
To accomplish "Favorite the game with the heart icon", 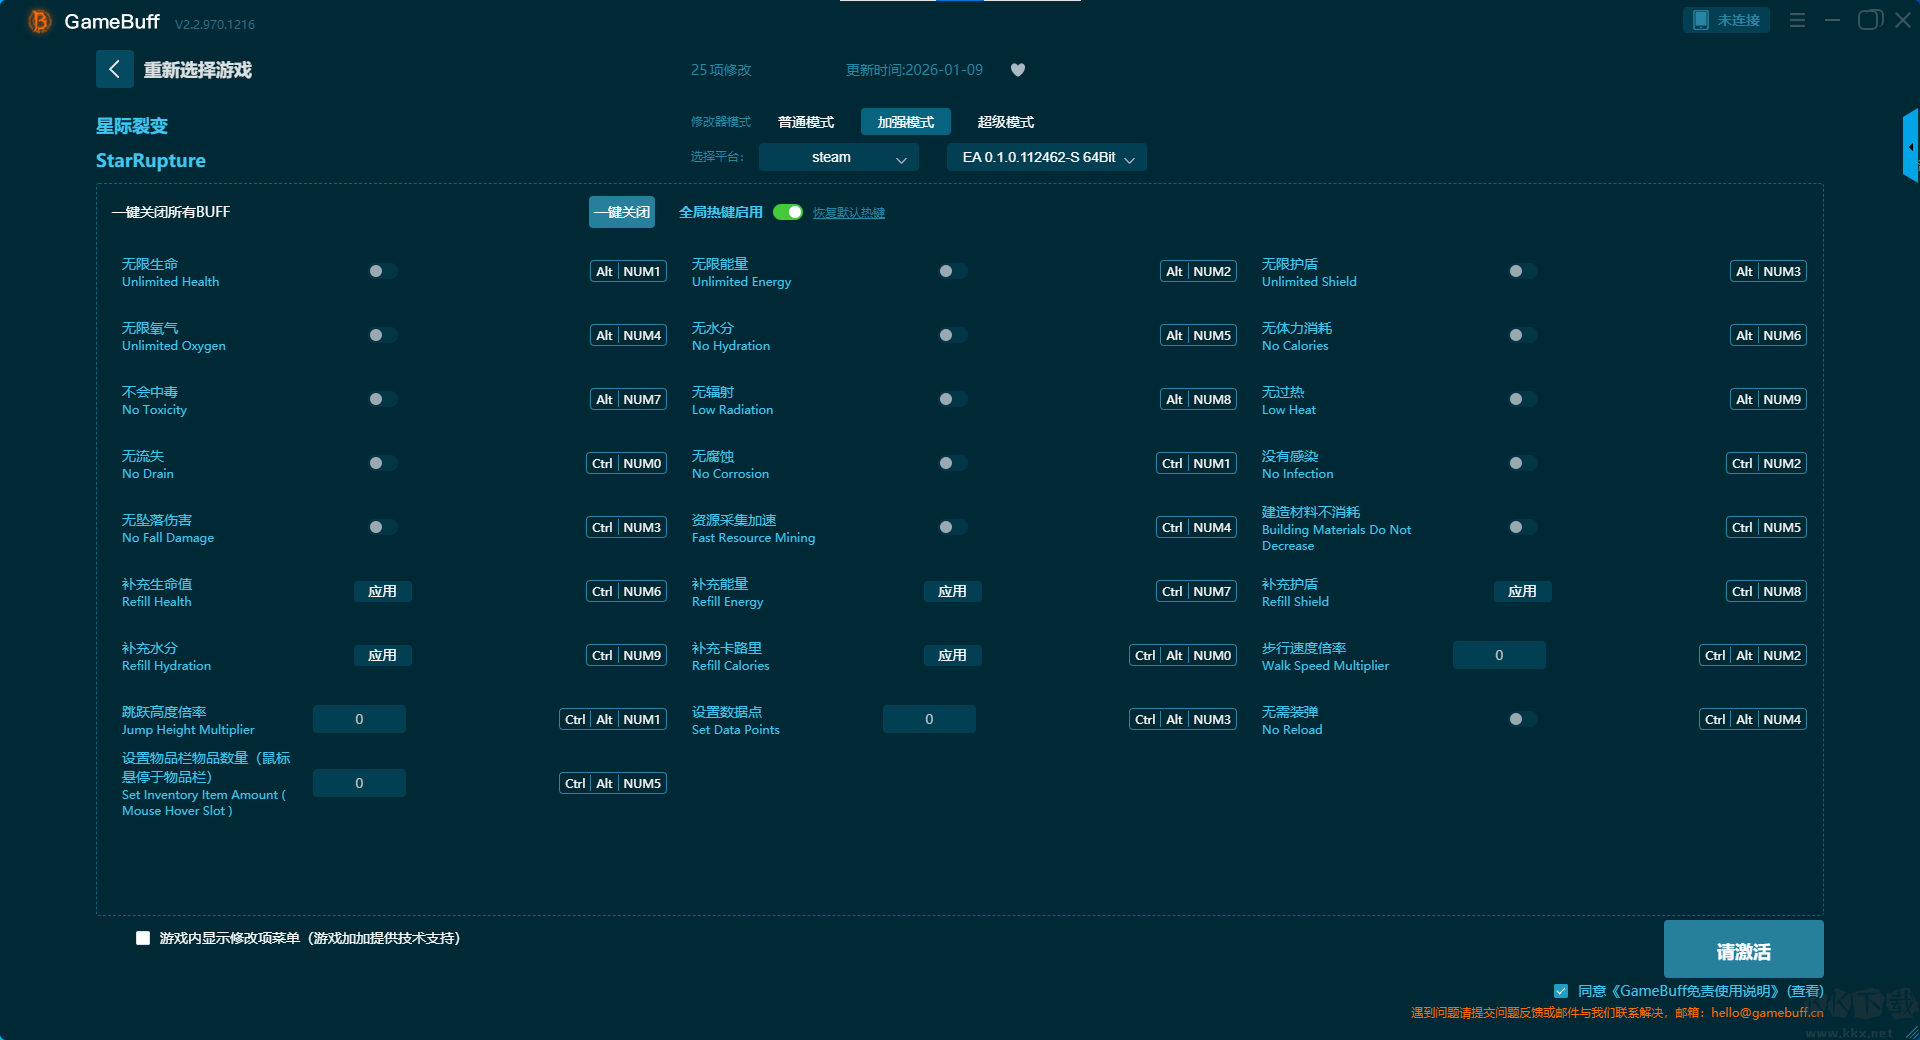I will (x=1018, y=70).
